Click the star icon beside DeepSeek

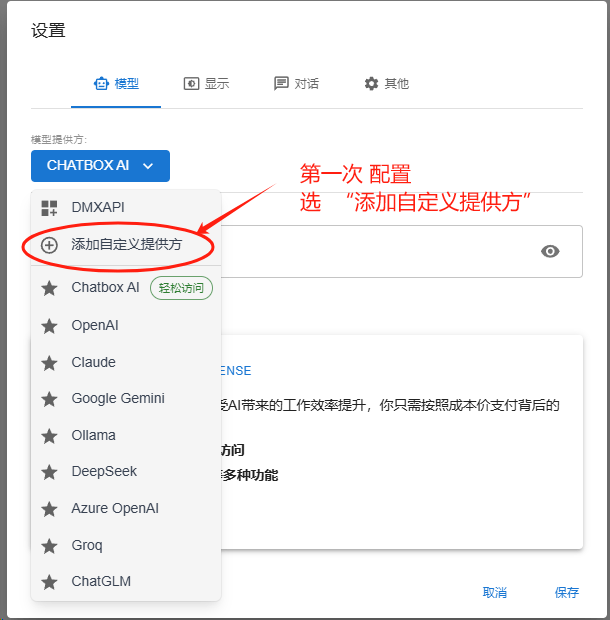point(49,472)
